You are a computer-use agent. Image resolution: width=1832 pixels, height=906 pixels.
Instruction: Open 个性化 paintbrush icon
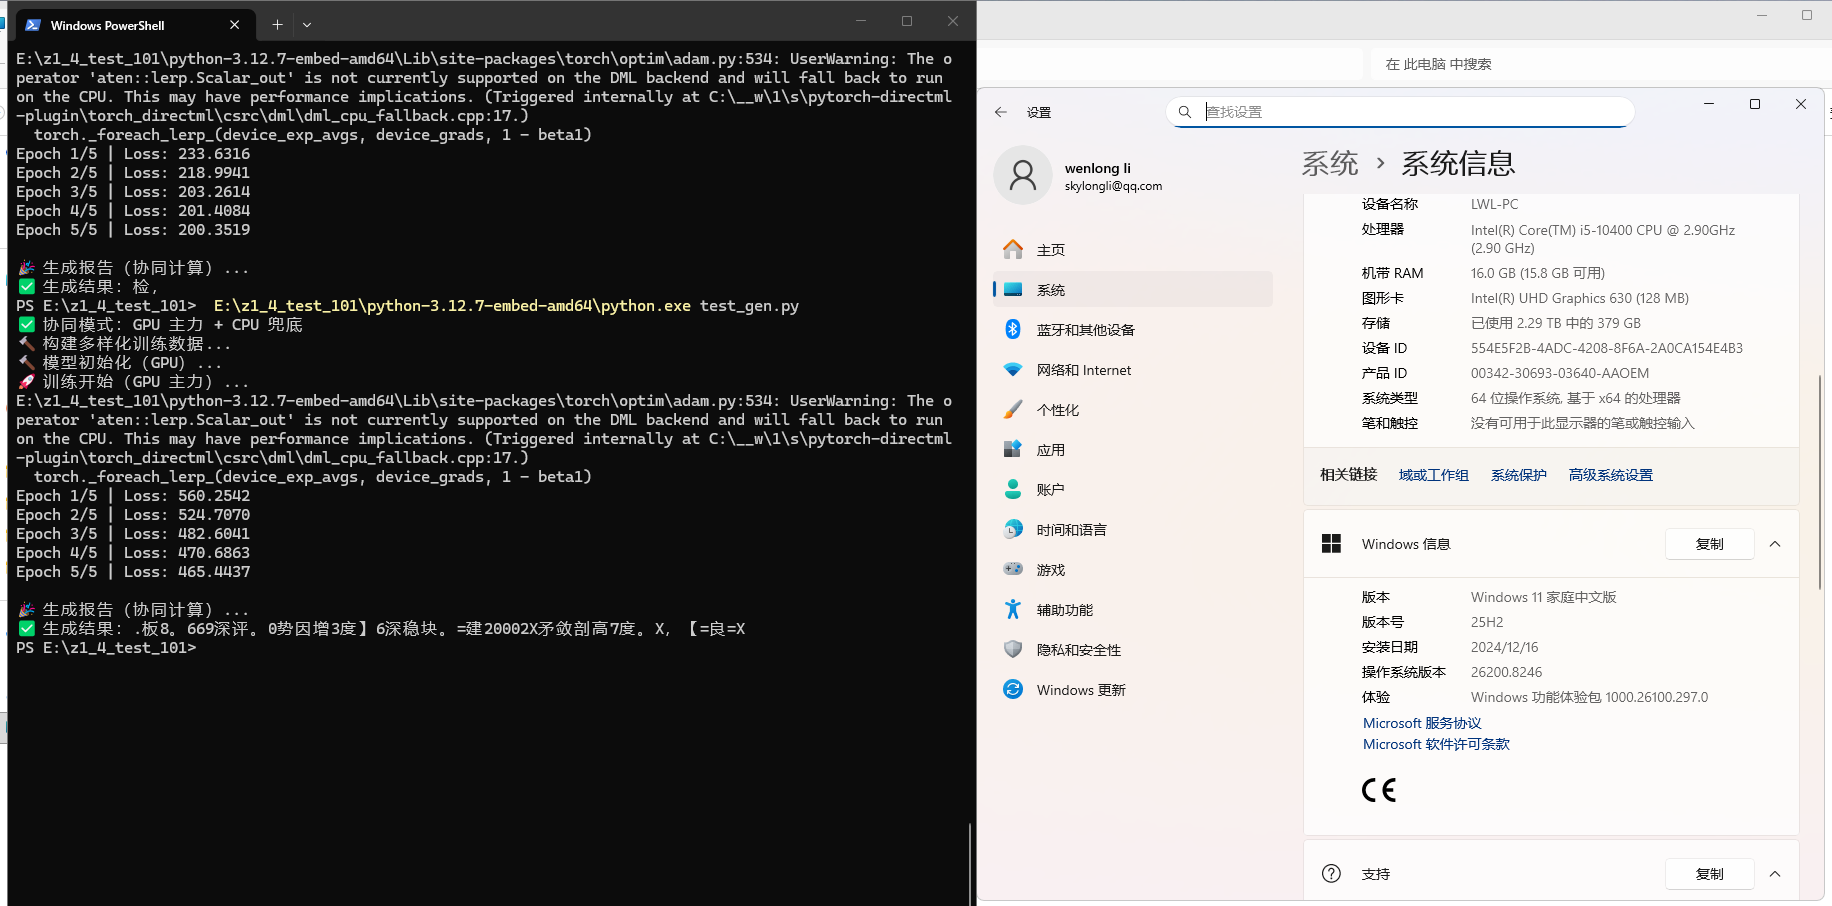(1013, 409)
